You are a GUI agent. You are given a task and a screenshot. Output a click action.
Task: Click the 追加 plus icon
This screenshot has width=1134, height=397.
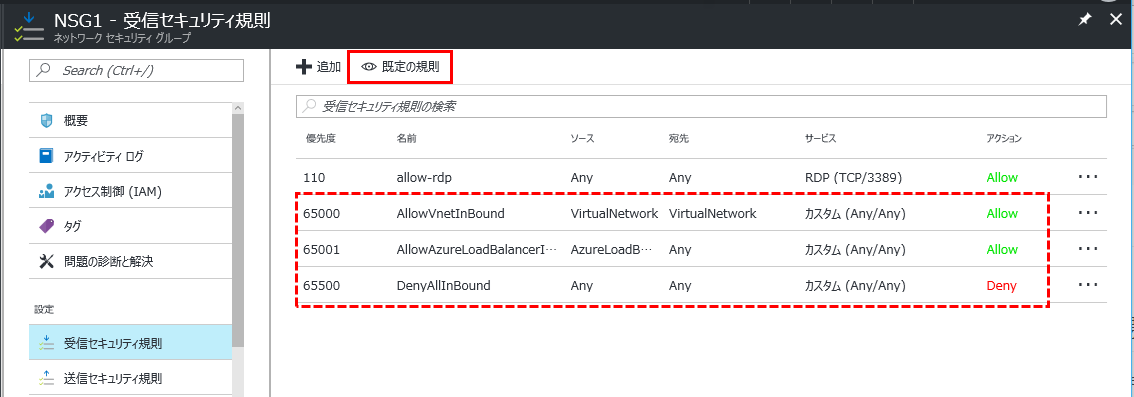[x=304, y=67]
